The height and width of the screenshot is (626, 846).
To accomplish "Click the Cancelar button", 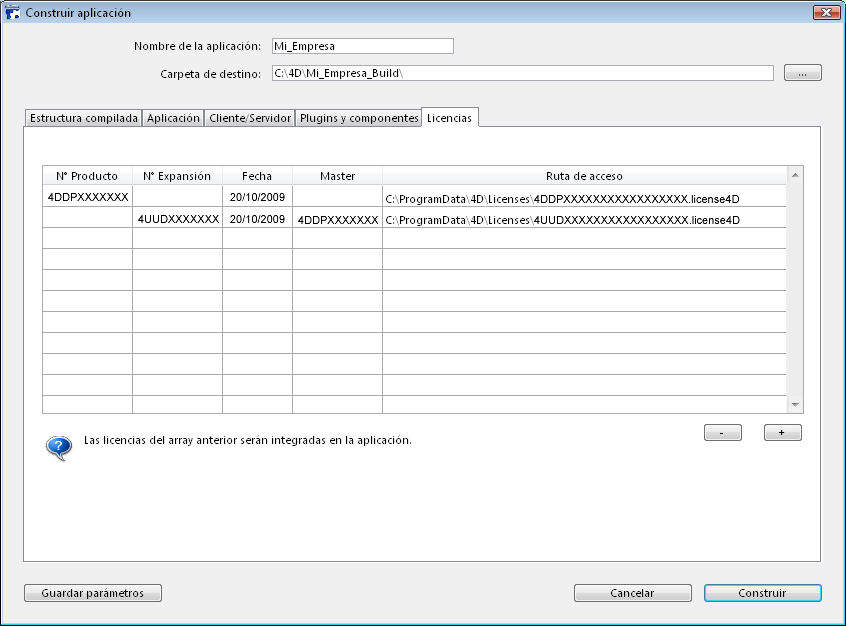I will [x=632, y=593].
